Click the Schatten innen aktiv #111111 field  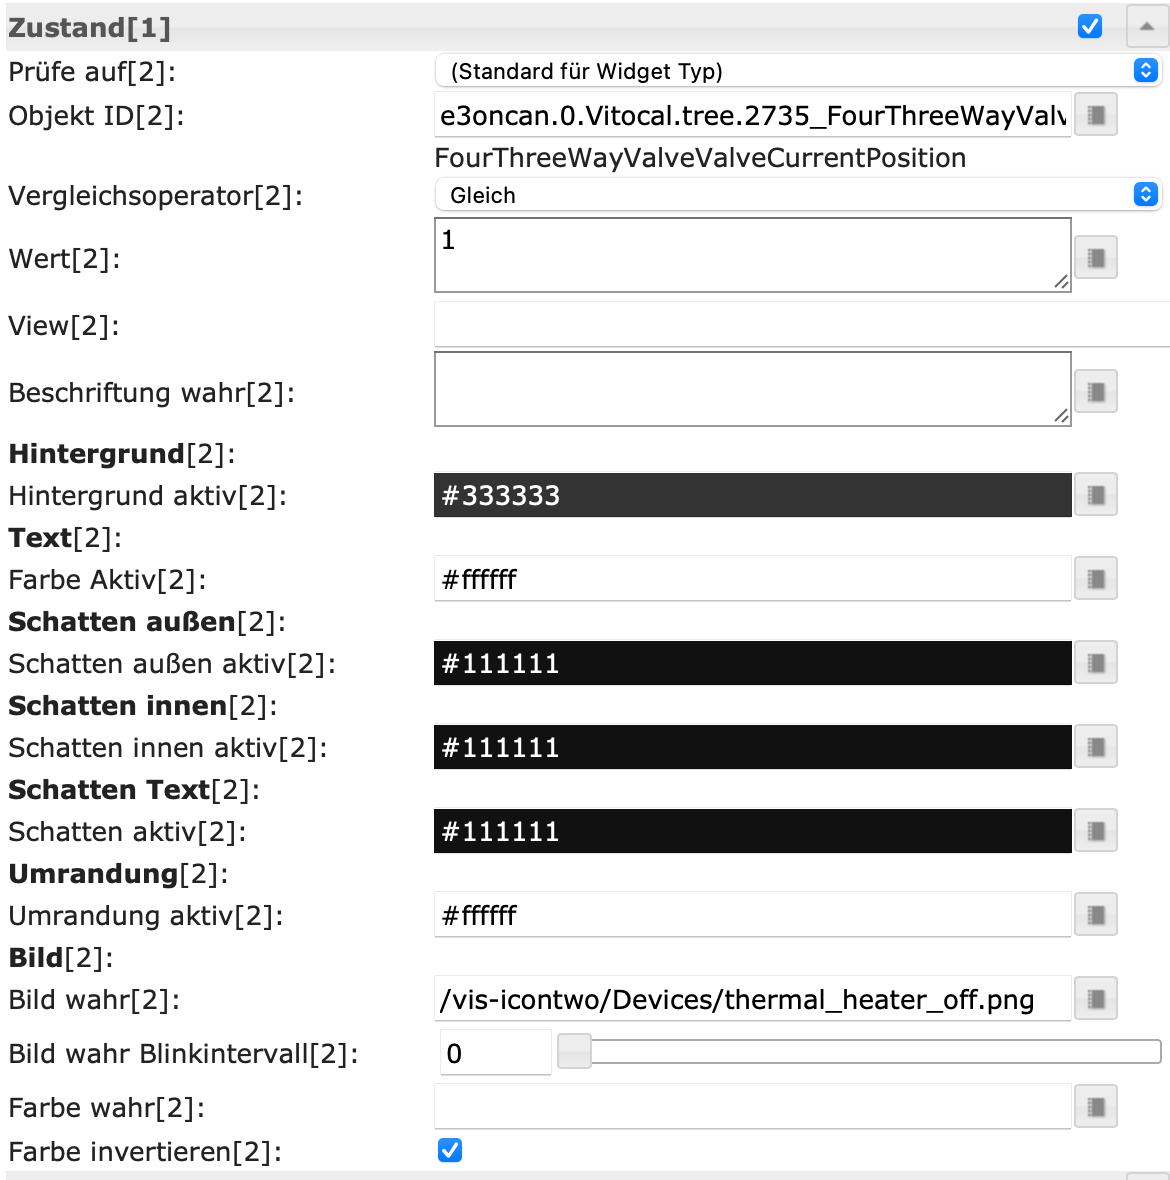point(752,747)
